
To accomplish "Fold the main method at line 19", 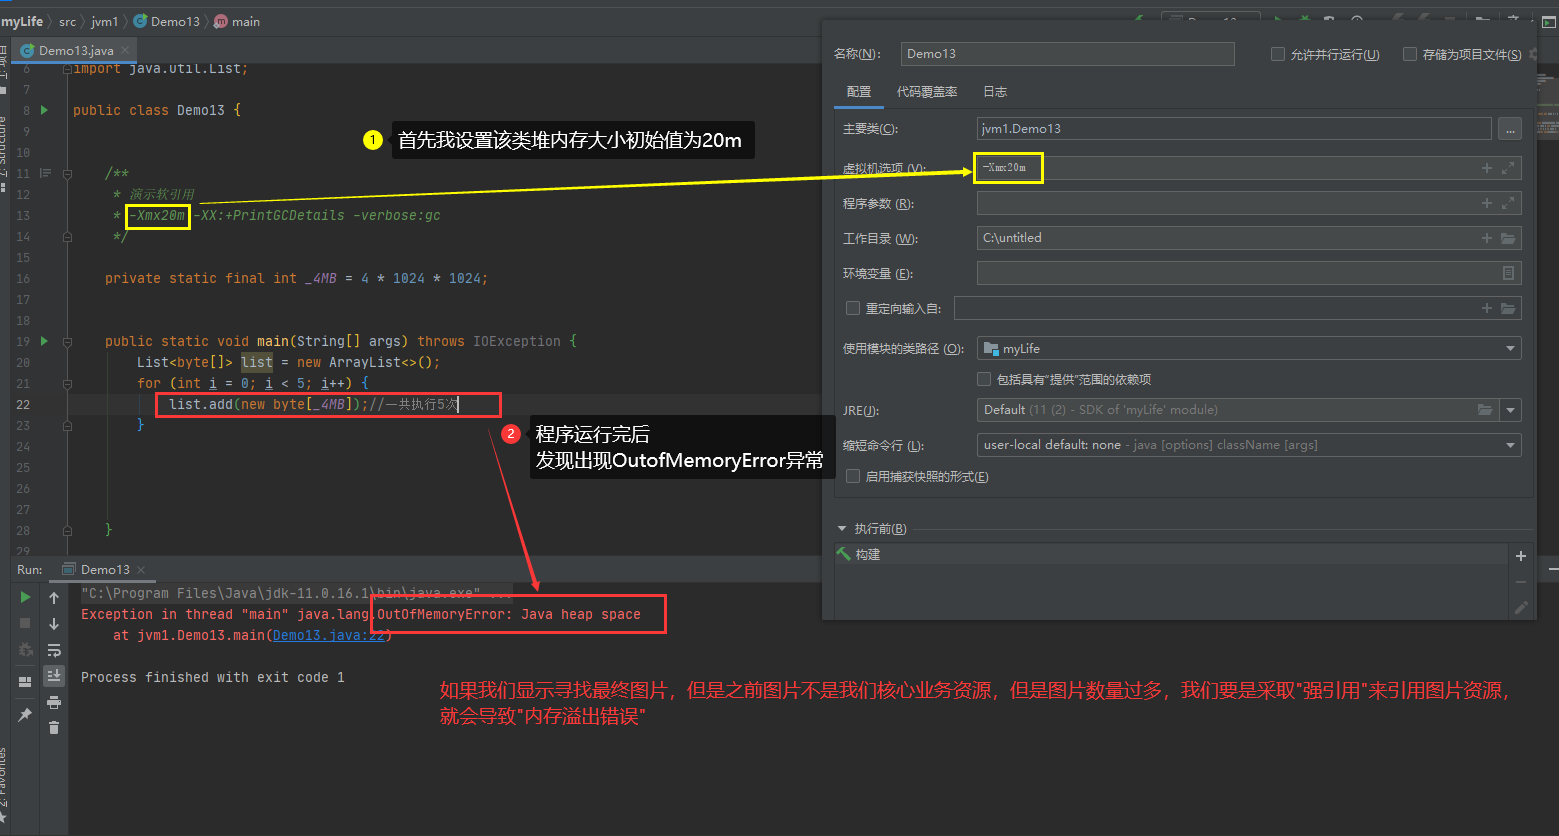I will tap(68, 341).
